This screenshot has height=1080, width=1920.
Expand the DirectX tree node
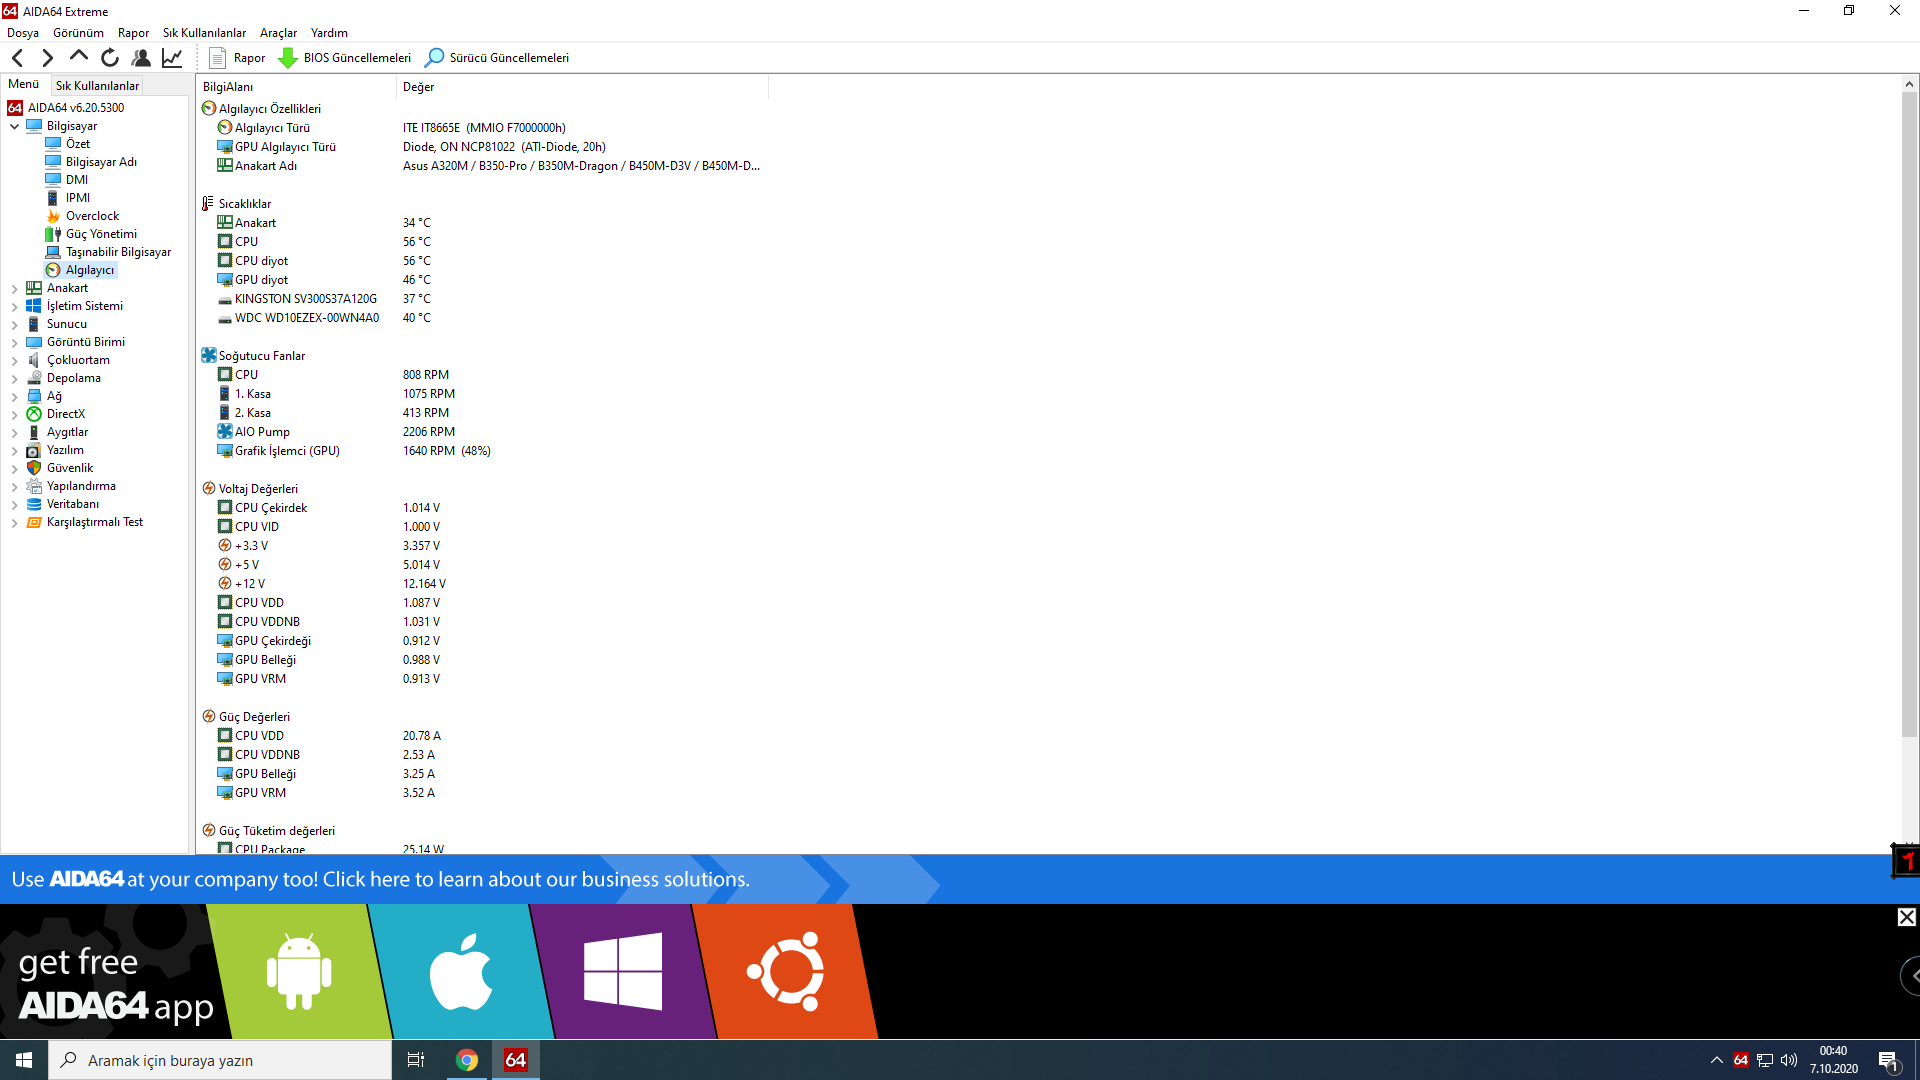(15, 415)
